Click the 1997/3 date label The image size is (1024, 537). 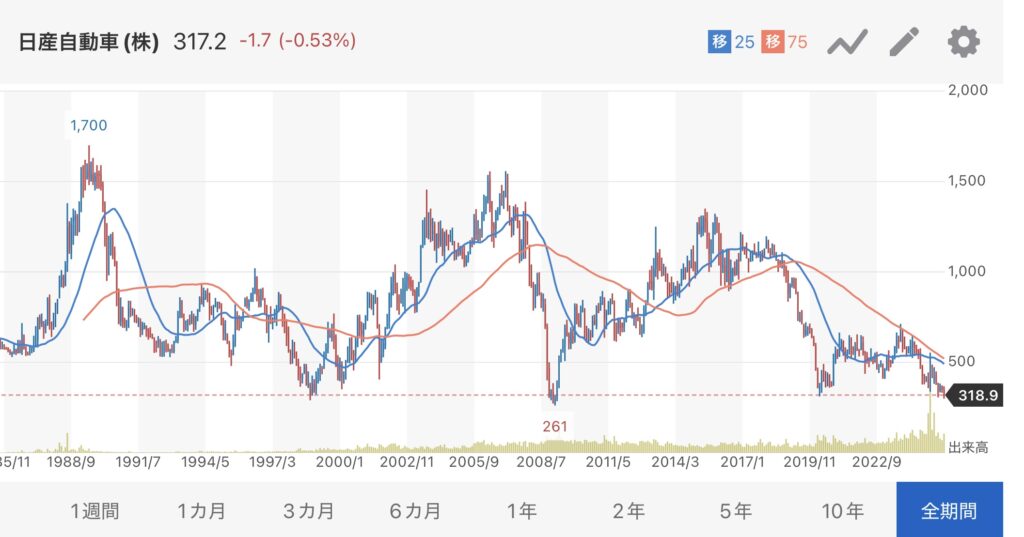pos(272,463)
